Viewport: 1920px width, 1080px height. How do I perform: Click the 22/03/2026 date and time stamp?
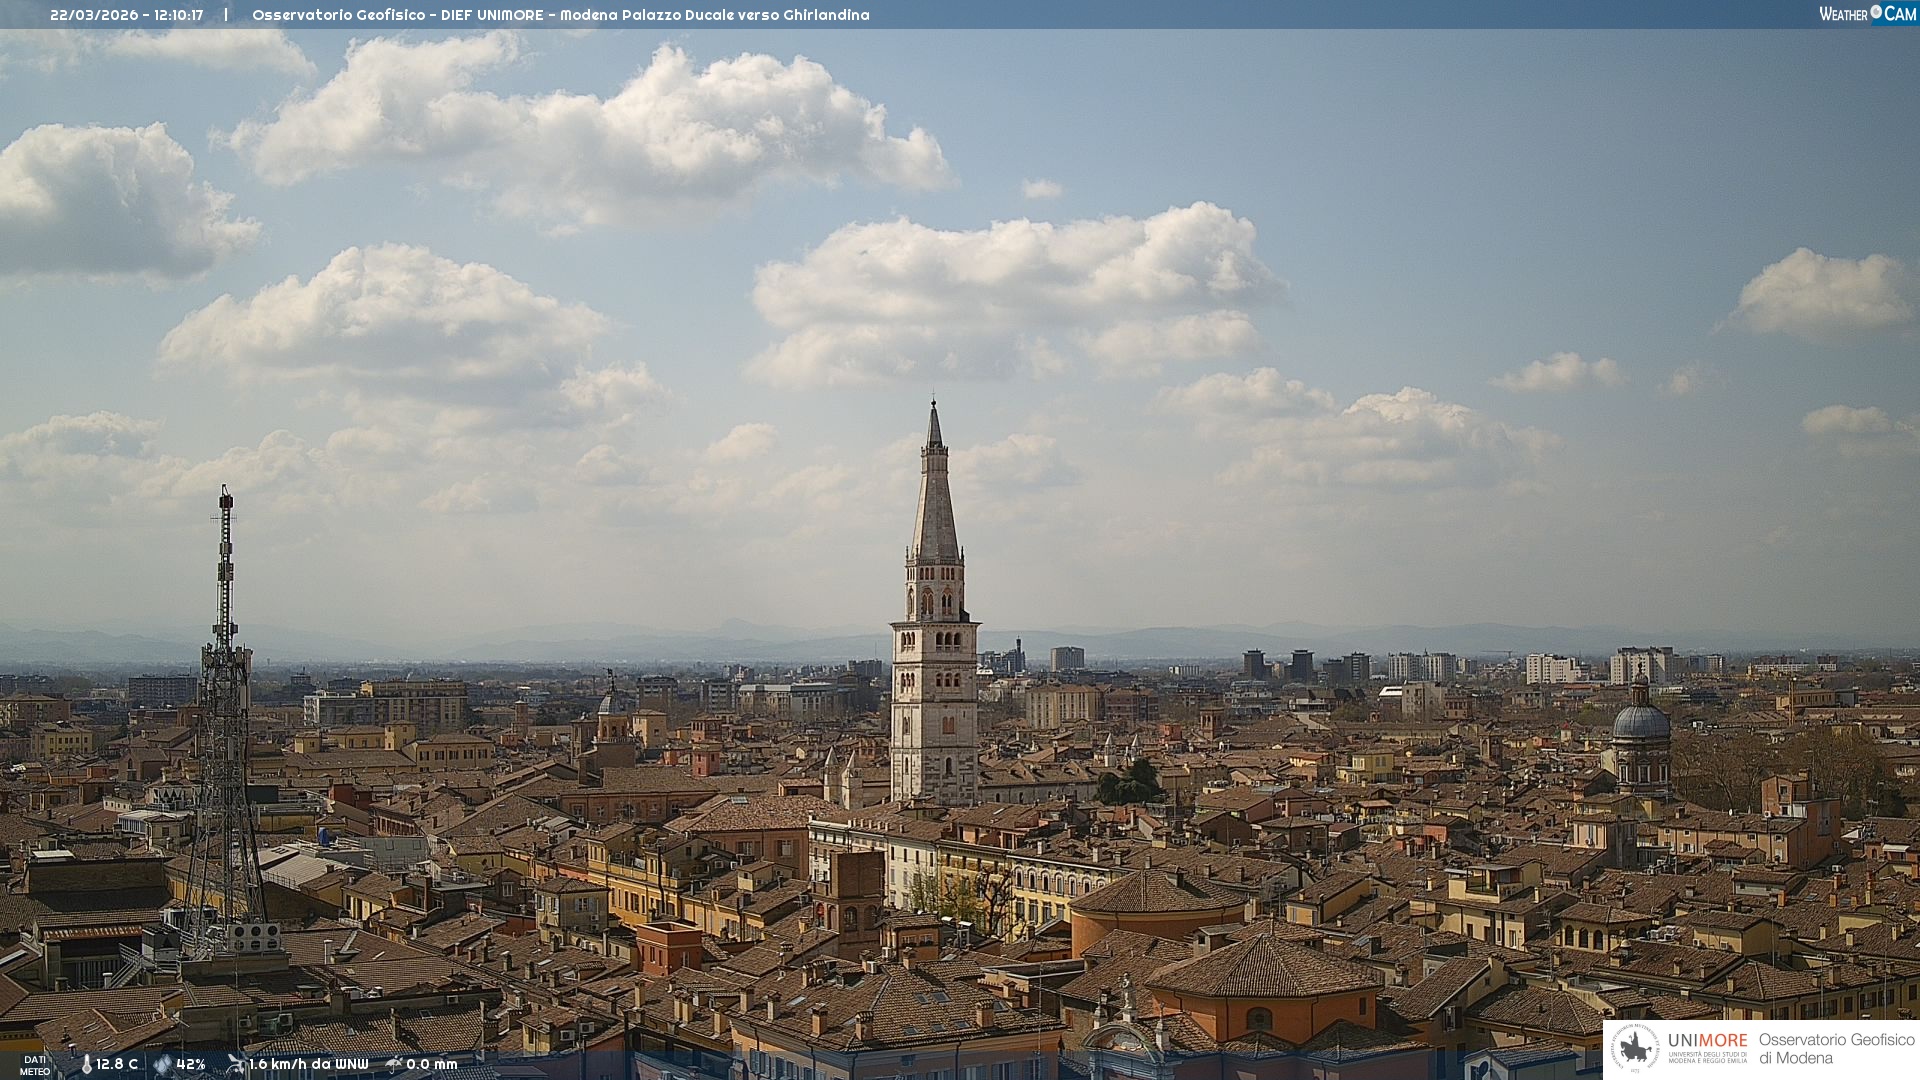[x=127, y=15]
